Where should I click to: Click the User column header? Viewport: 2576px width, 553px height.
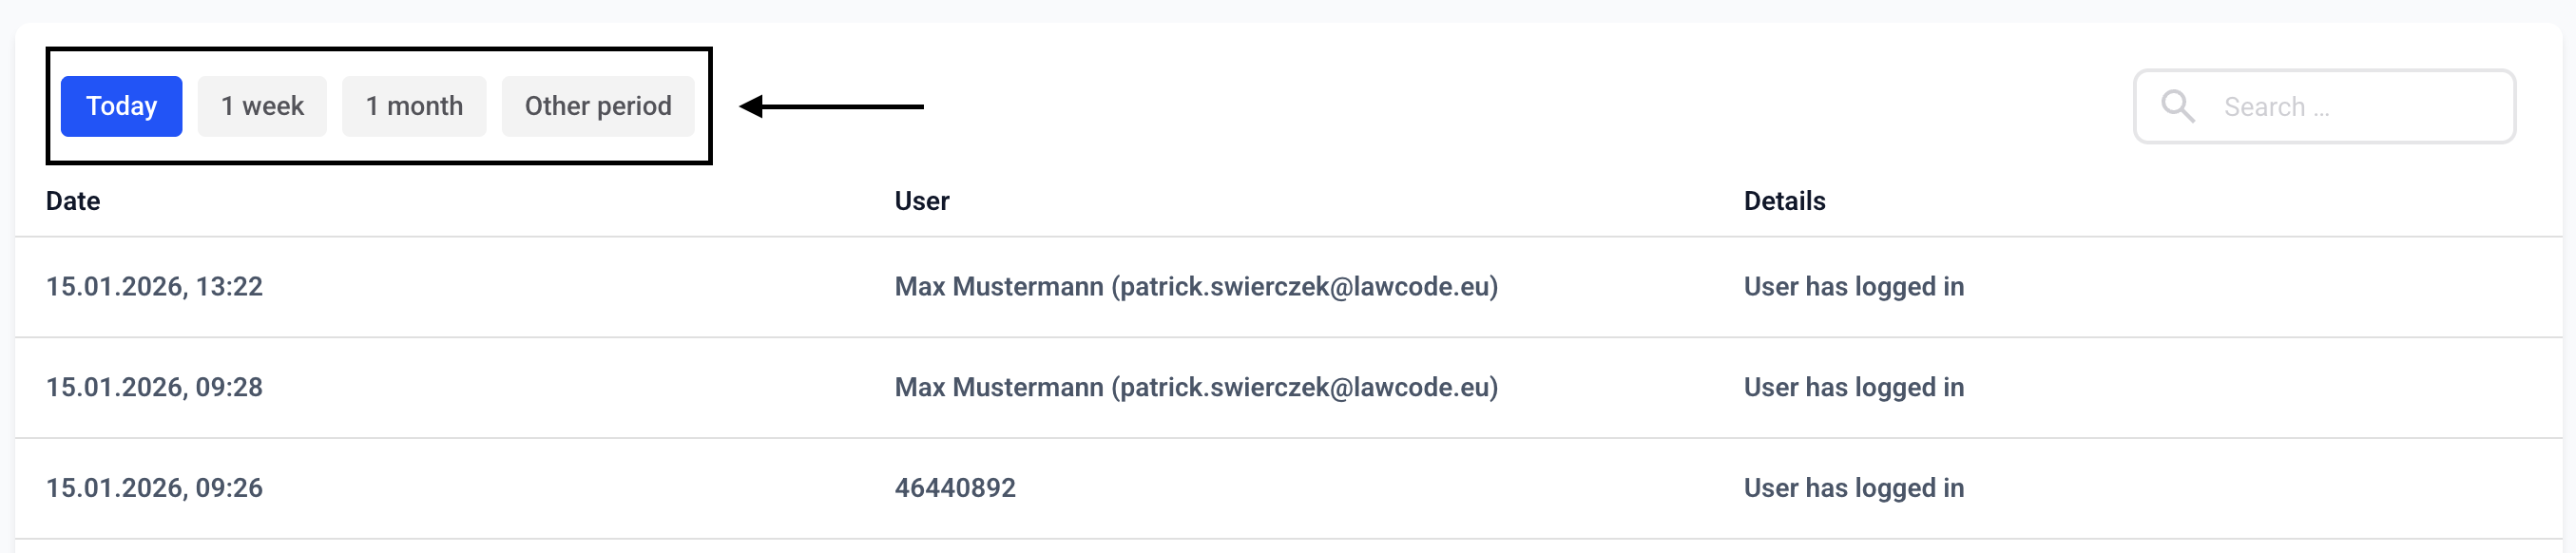(922, 201)
